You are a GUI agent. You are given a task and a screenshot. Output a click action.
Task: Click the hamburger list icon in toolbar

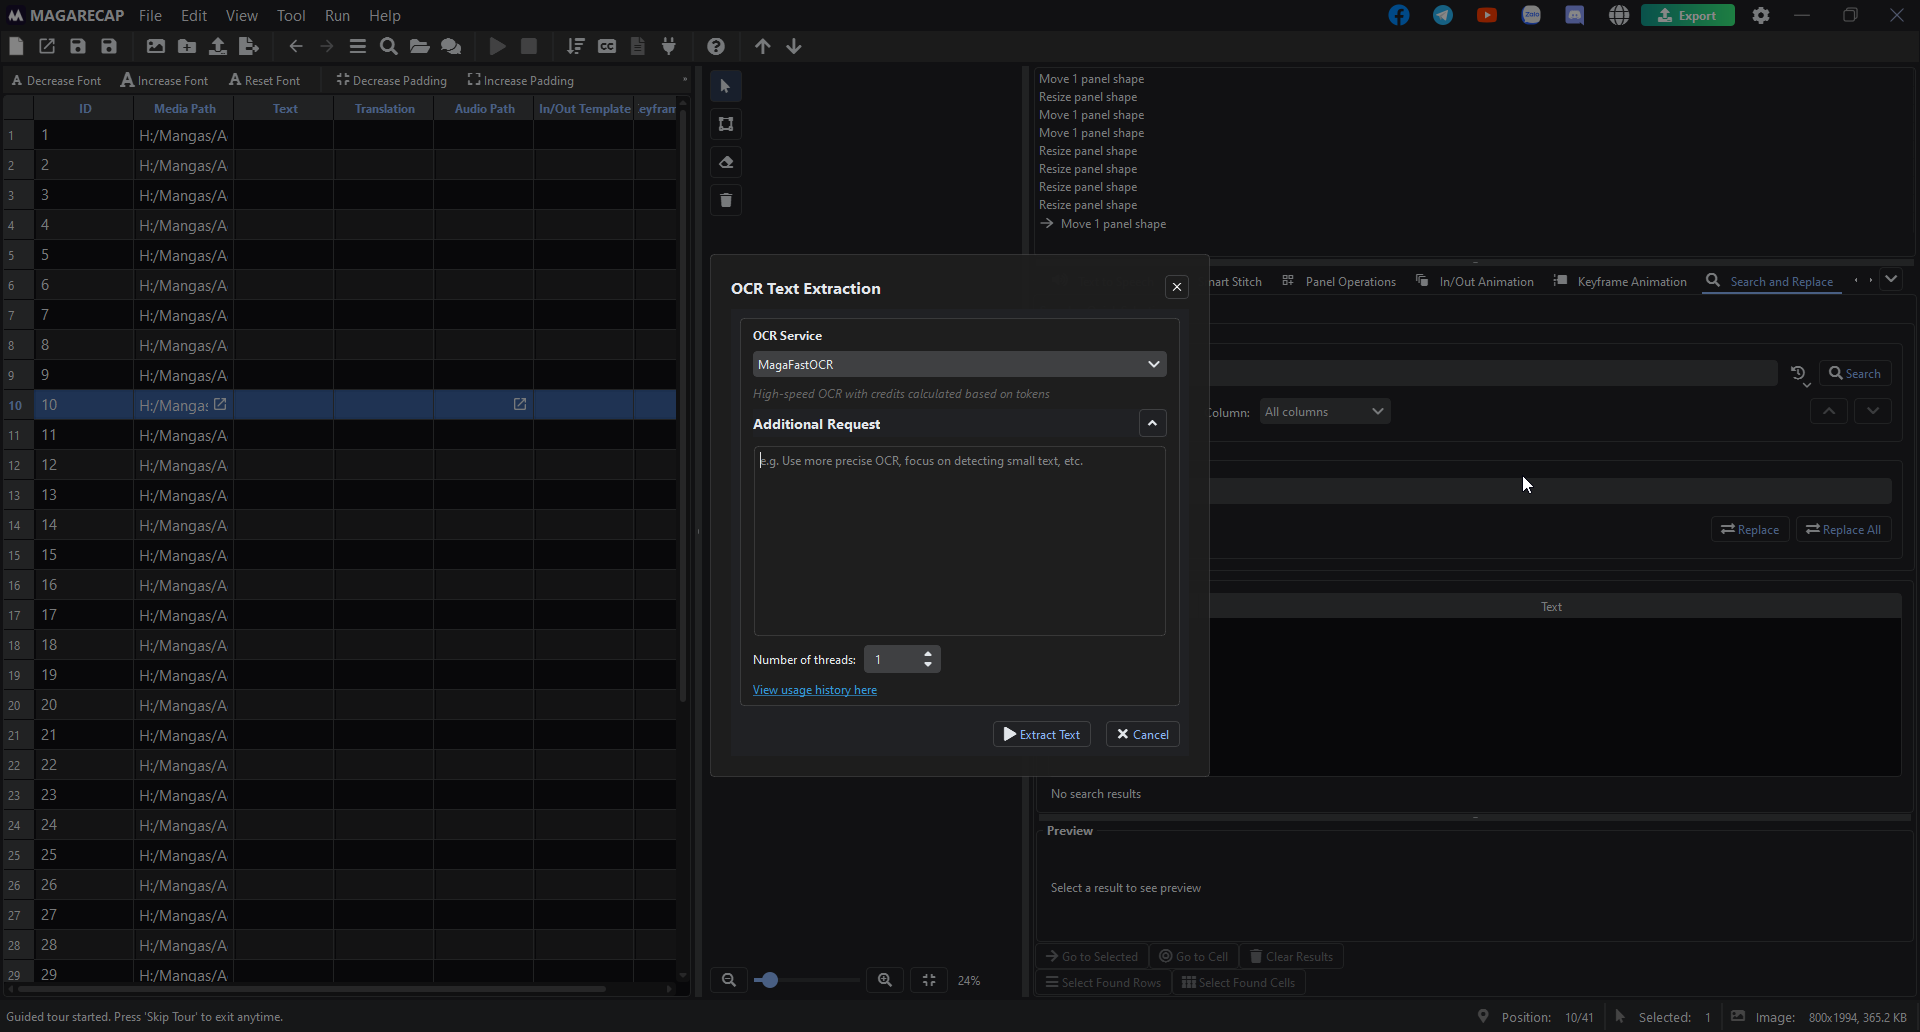(x=357, y=46)
